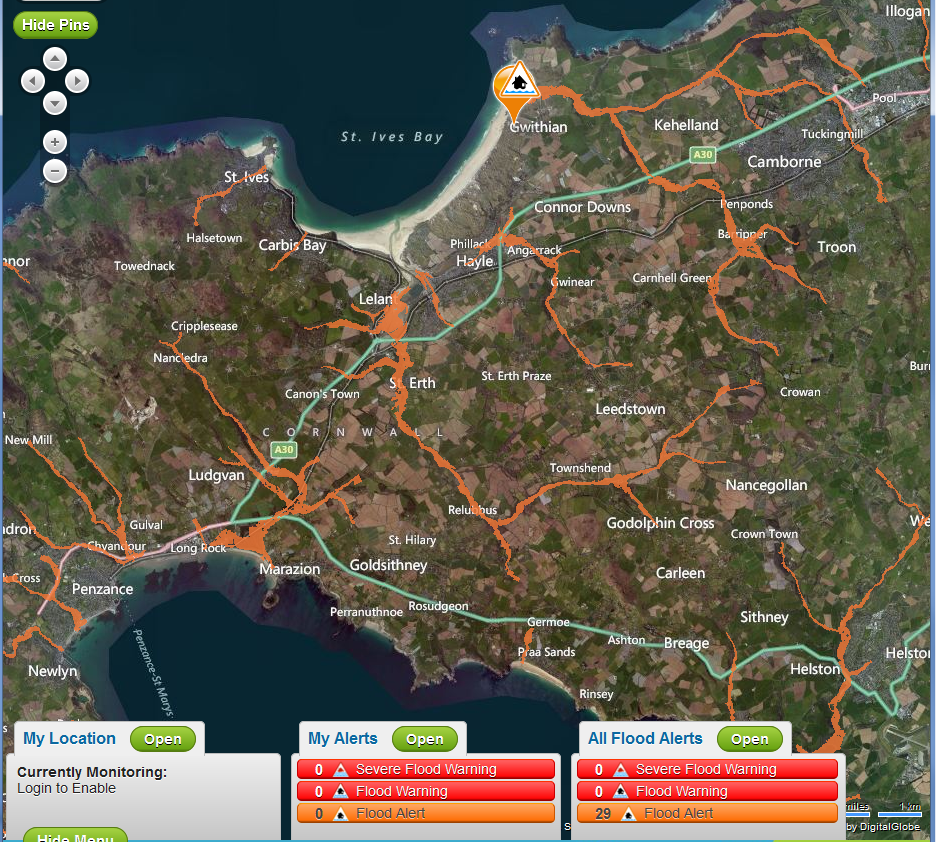Screen dimensions: 936x842
Task: Pan the map to the left
Action: coord(33,81)
